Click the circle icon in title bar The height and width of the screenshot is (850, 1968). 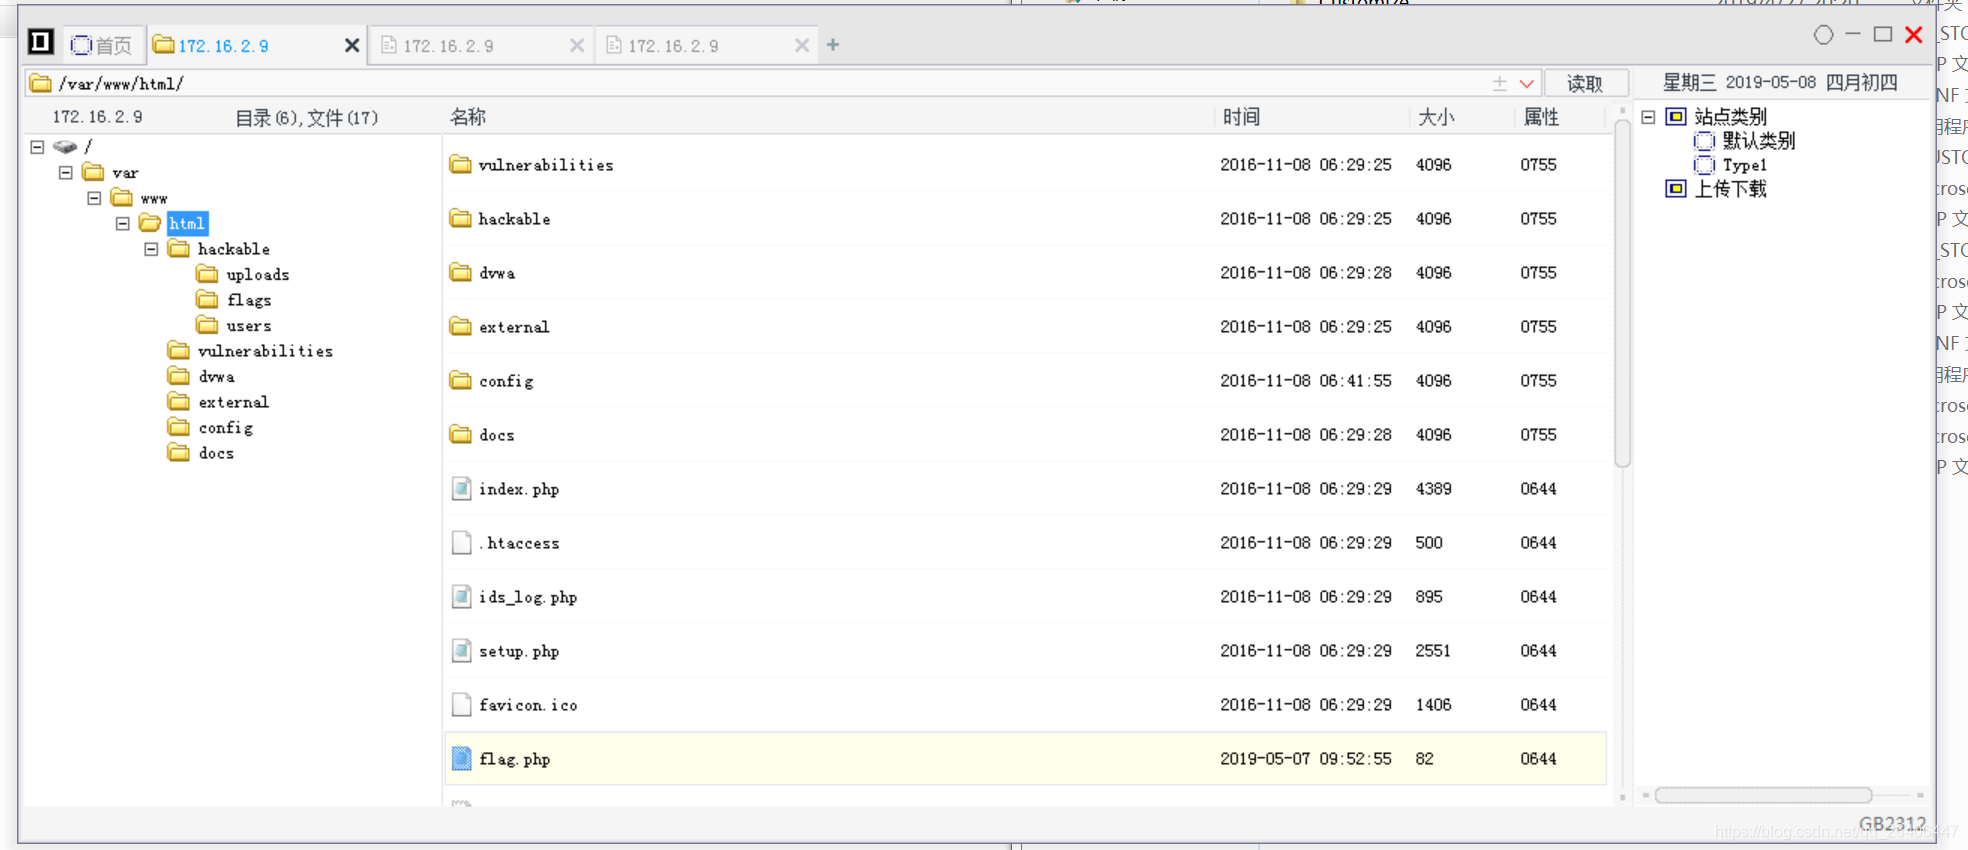[1824, 35]
